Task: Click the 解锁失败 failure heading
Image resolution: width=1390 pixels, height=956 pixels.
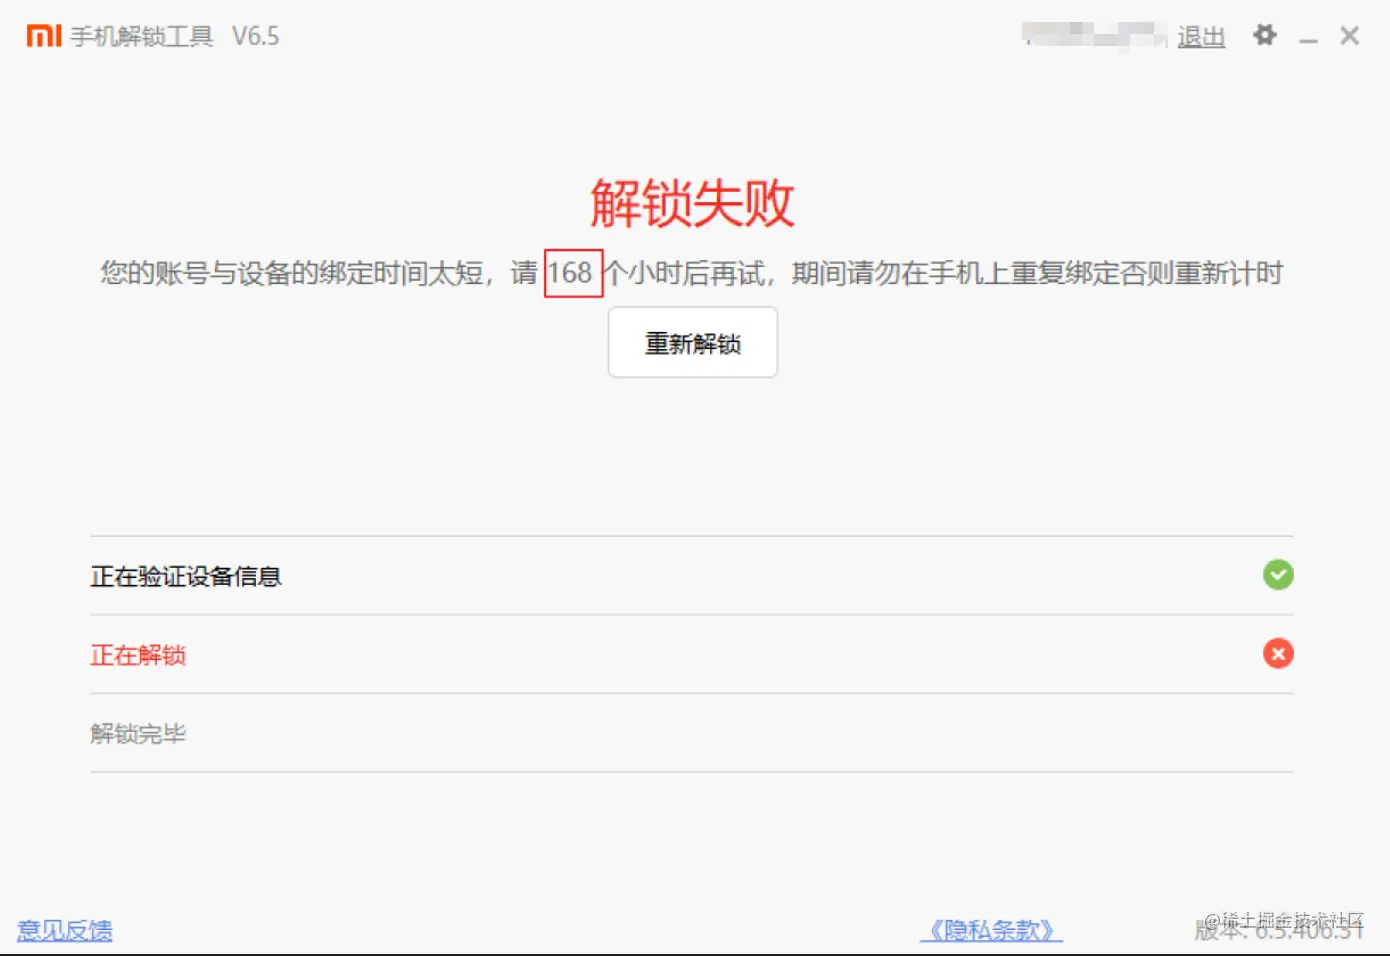Action: [x=692, y=204]
